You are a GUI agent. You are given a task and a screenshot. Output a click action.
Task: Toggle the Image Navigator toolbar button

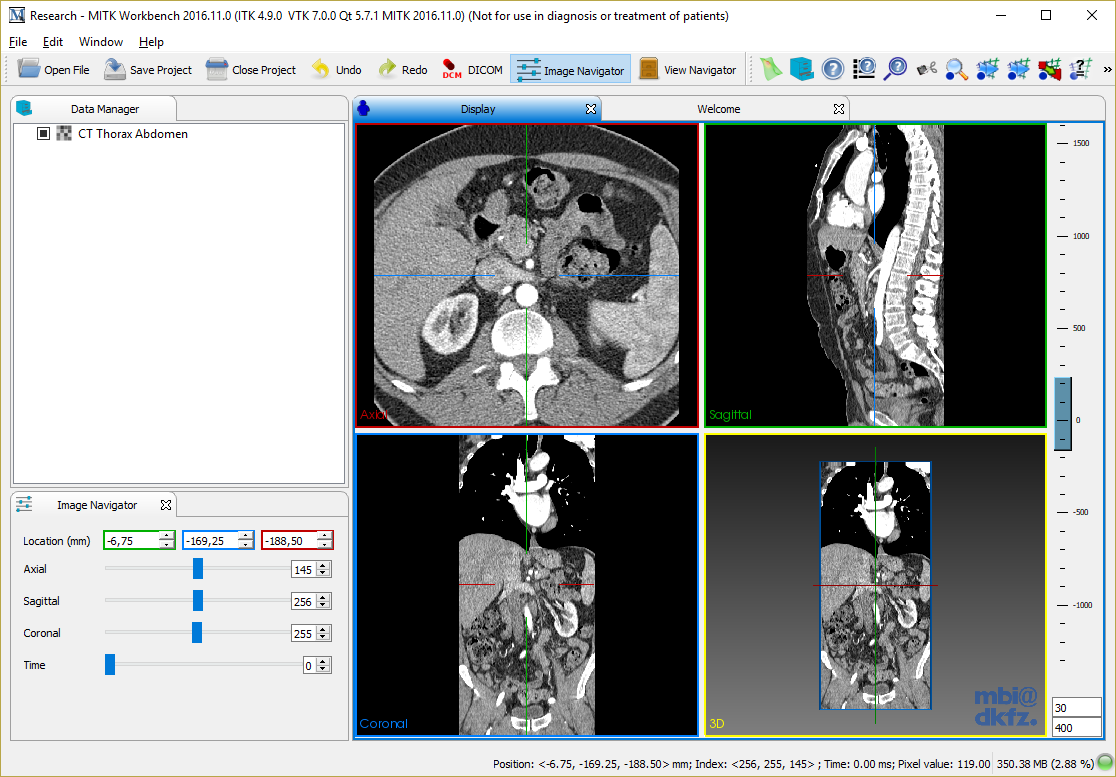point(570,70)
